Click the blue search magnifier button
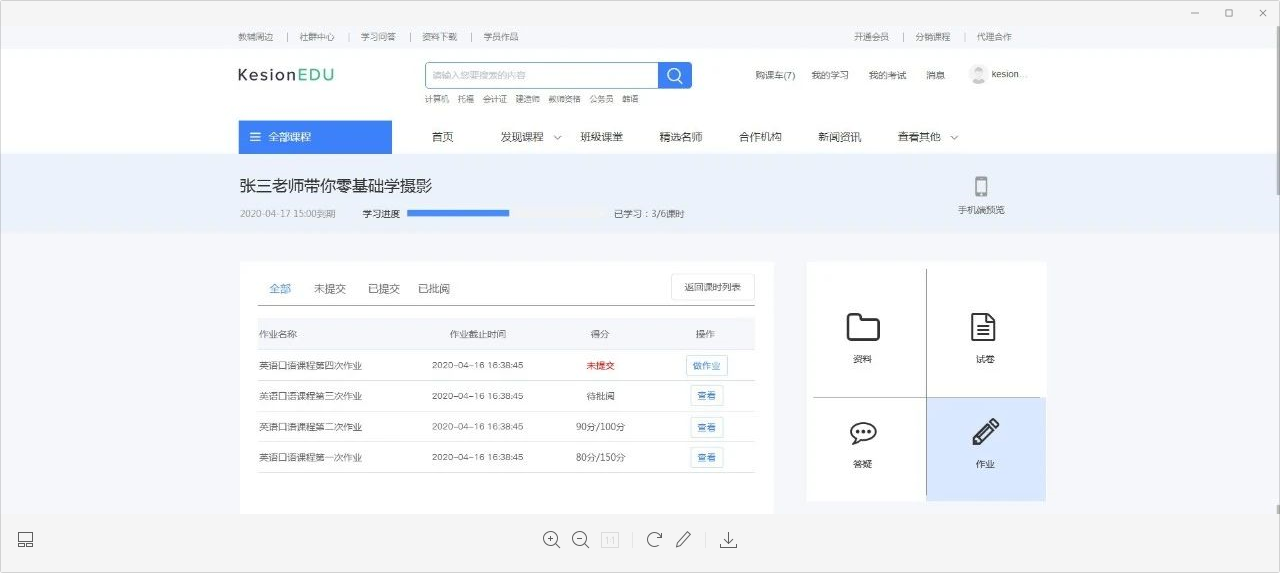This screenshot has height=573, width=1280. tap(674, 76)
